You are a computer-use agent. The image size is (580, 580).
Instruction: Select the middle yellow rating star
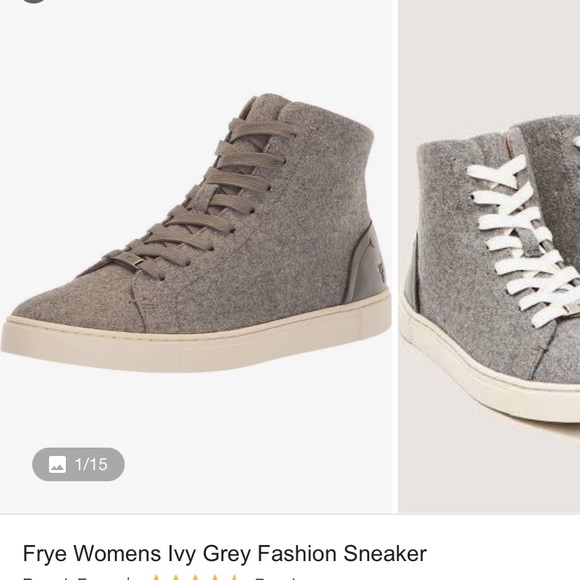coord(195,578)
